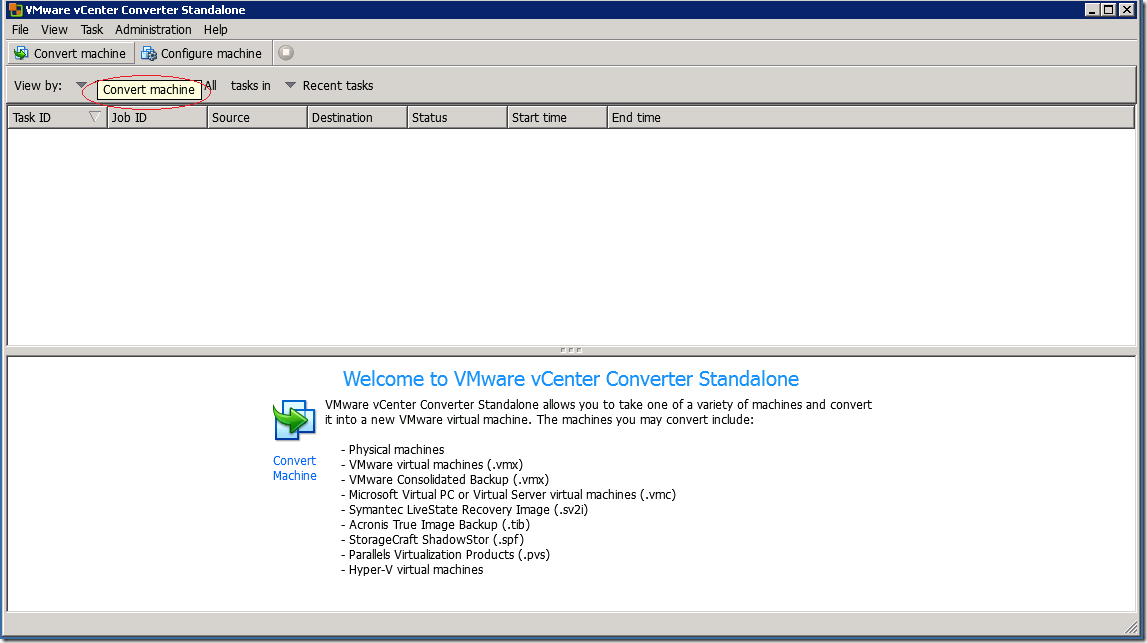
Task: Sort by Source column header
Action: pyautogui.click(x=257, y=118)
